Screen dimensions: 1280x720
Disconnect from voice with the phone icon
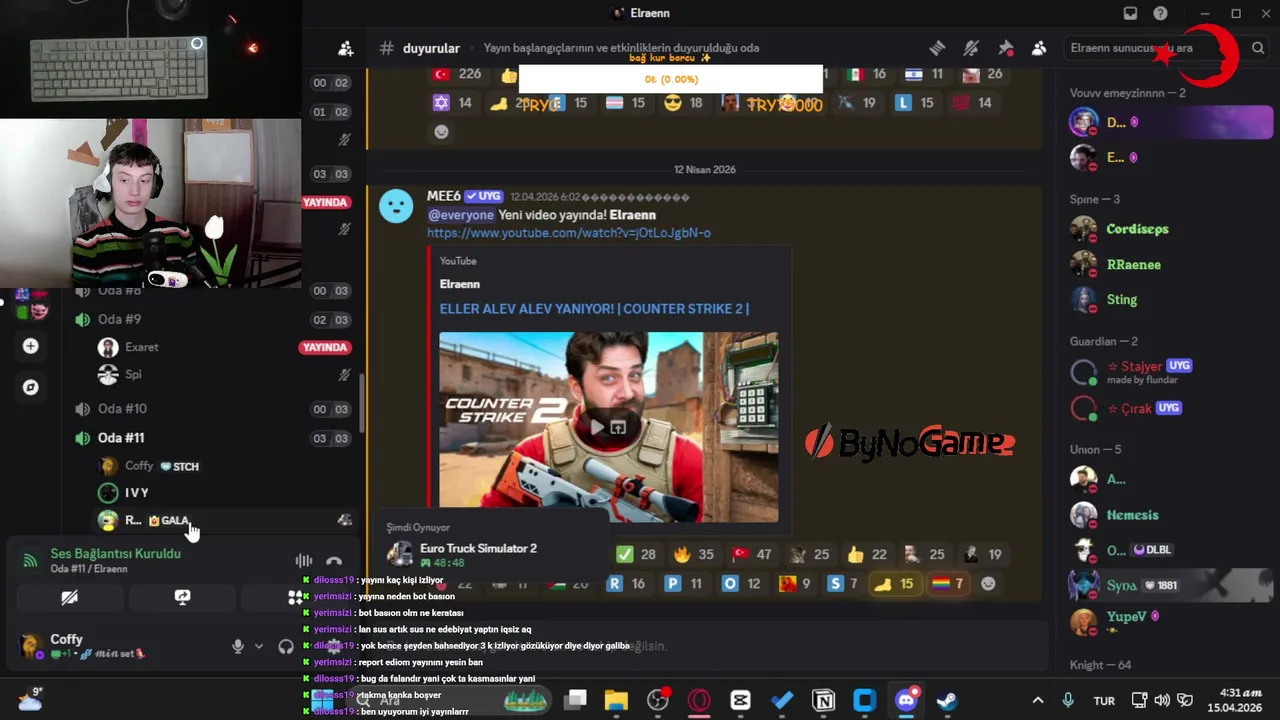click(x=334, y=561)
